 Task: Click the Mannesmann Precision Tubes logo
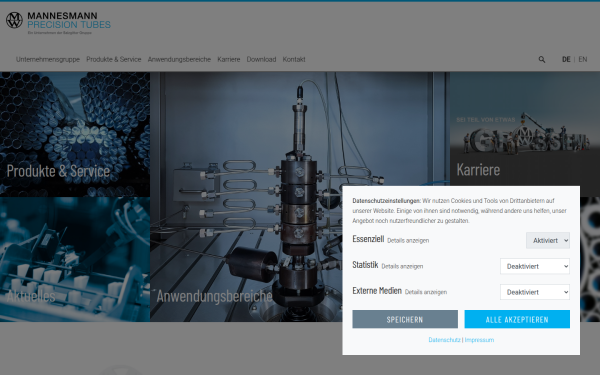coord(58,23)
